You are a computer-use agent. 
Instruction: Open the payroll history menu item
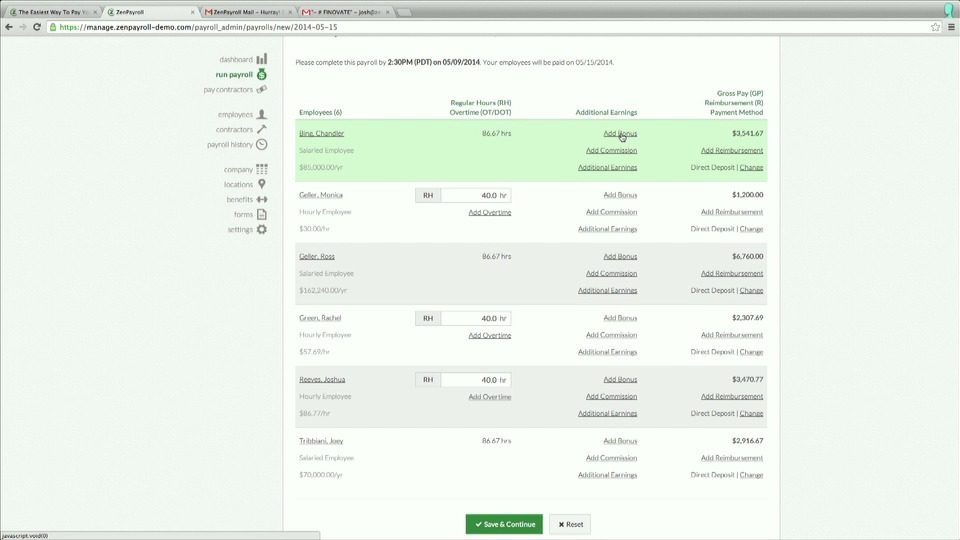[x=230, y=144]
